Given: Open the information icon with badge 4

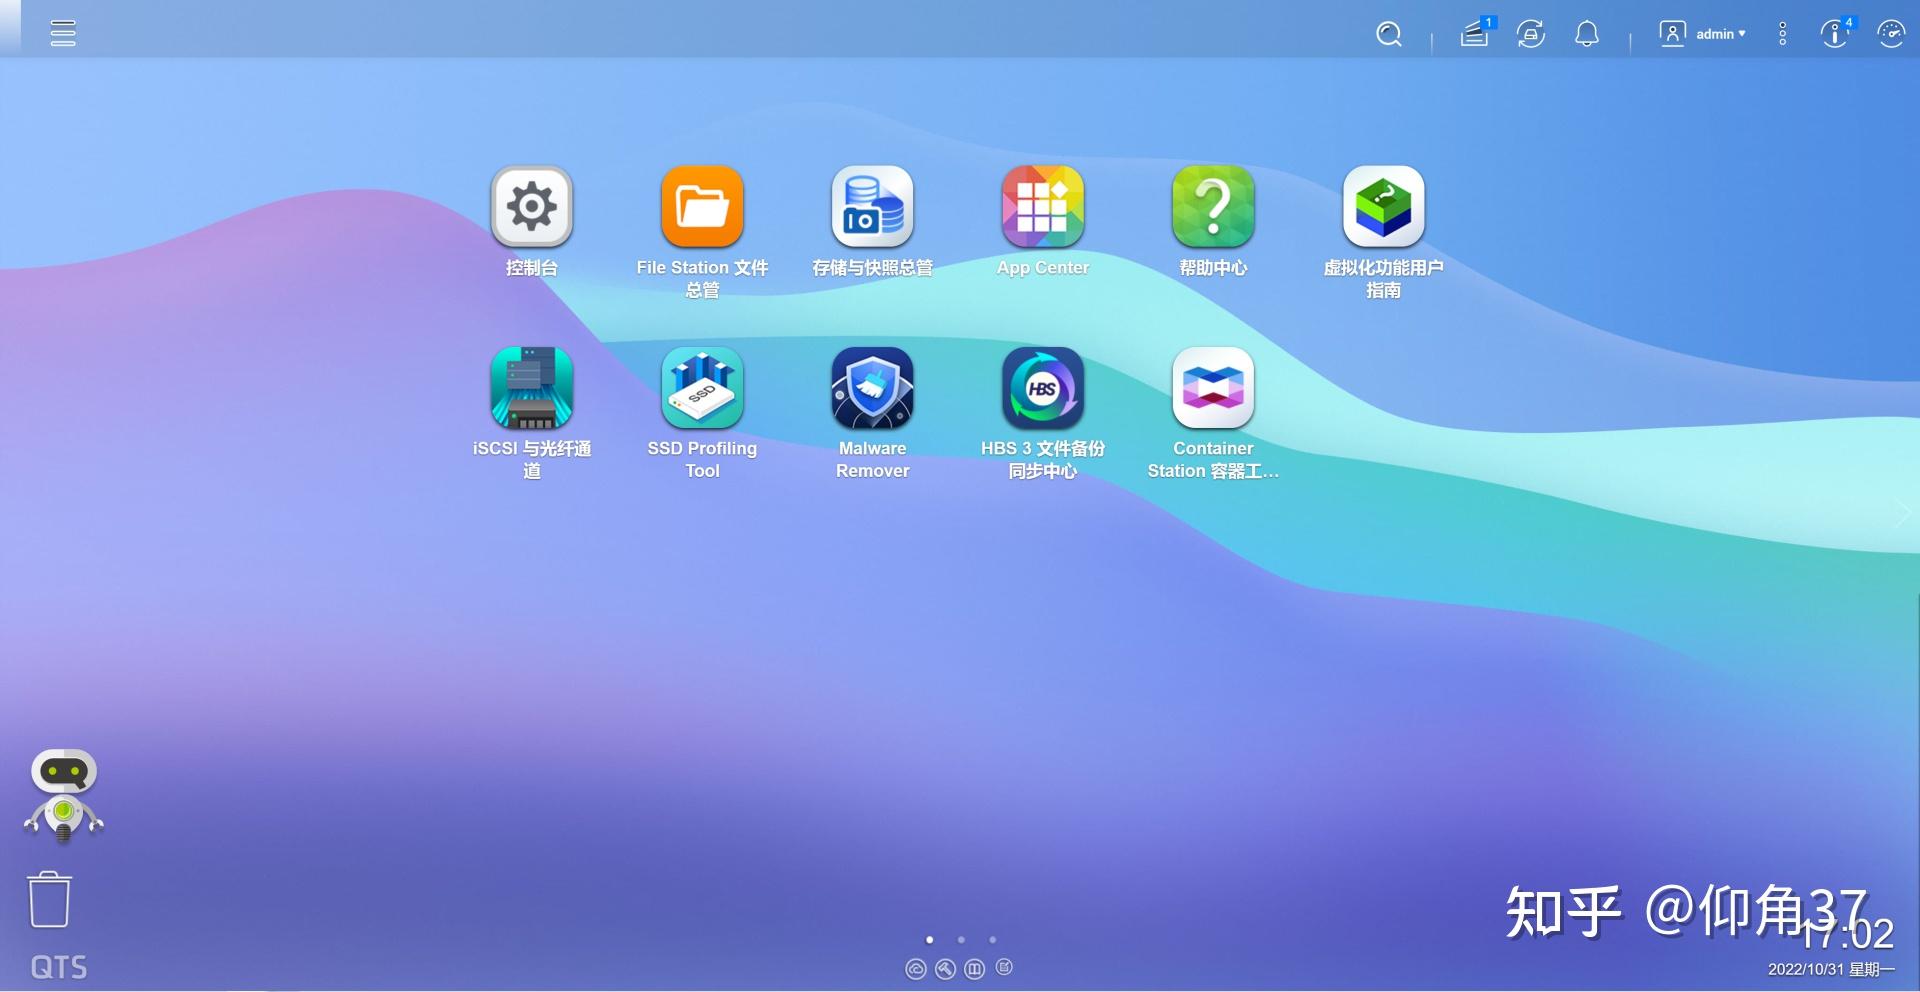Looking at the screenshot, I should pos(1836,33).
